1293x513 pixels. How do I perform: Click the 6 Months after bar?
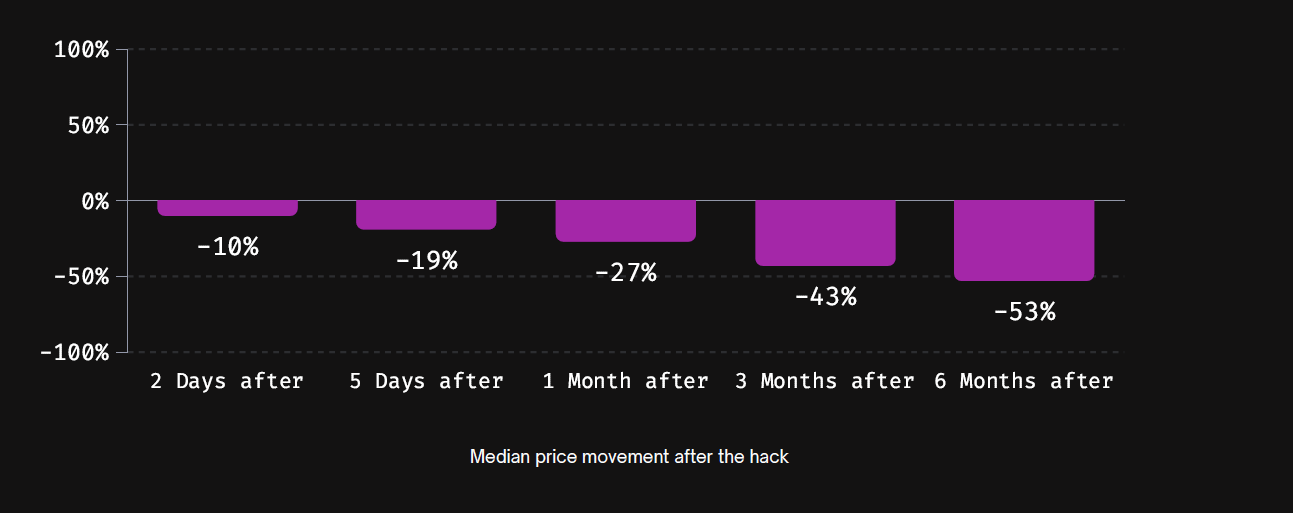pos(1024,241)
